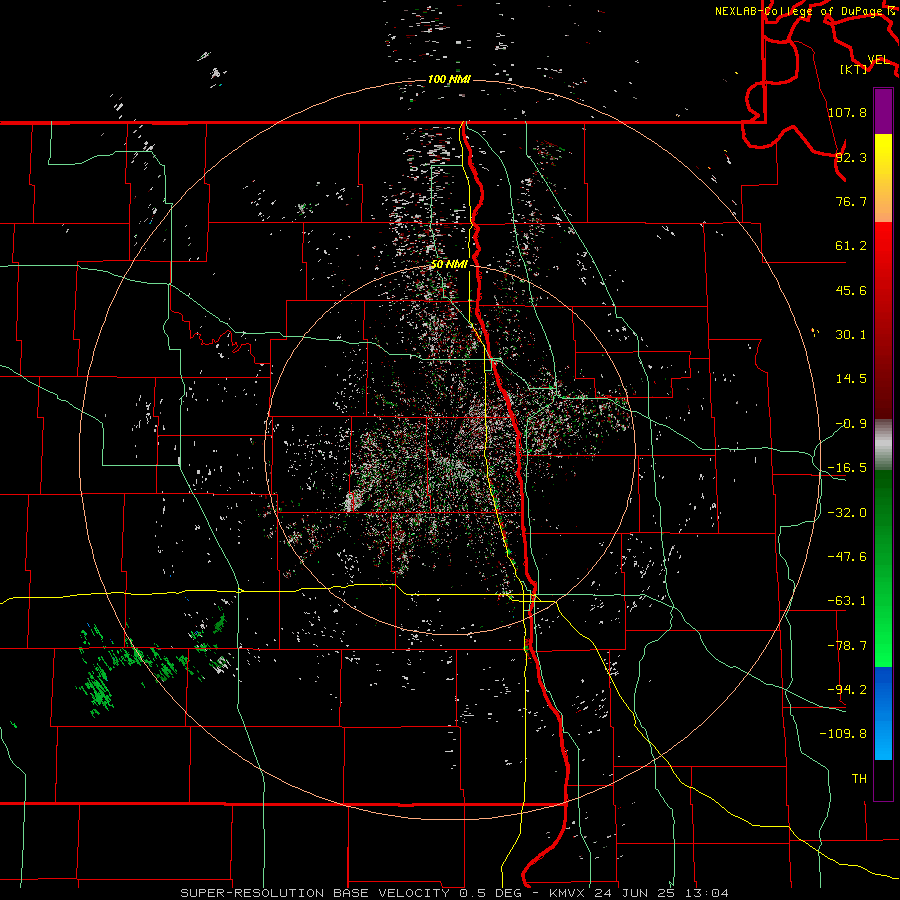Click the VEL legend title
Viewport: 900px width, 900px height.
coord(878,60)
